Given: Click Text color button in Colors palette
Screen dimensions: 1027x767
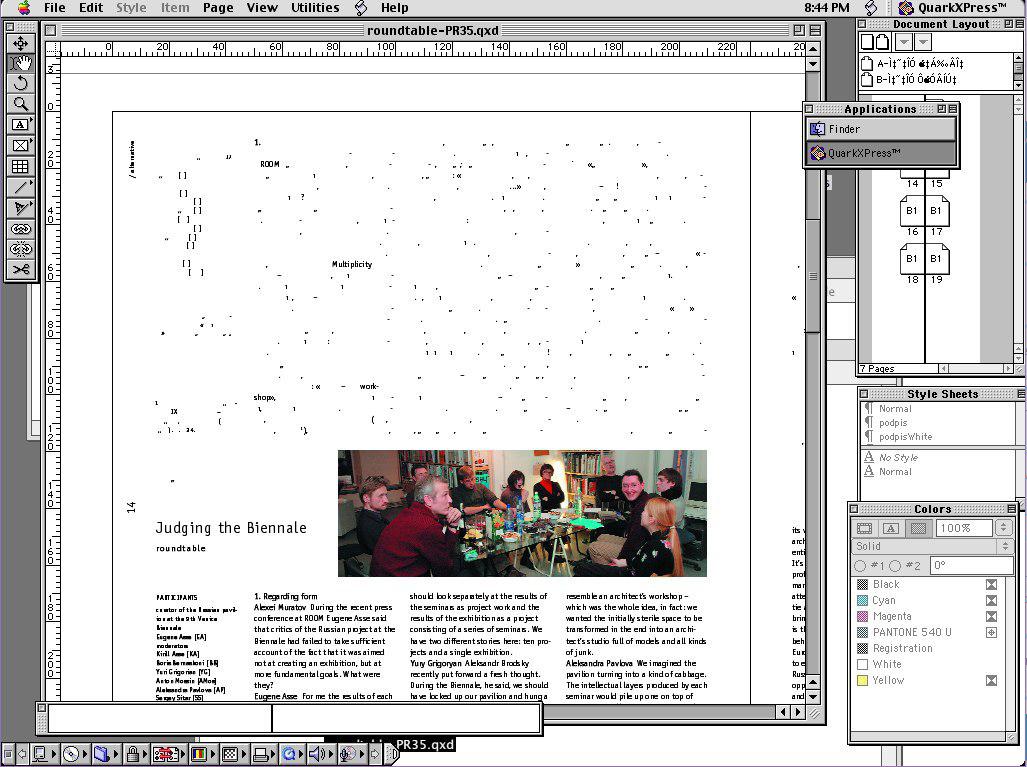Looking at the screenshot, I should [x=891, y=528].
